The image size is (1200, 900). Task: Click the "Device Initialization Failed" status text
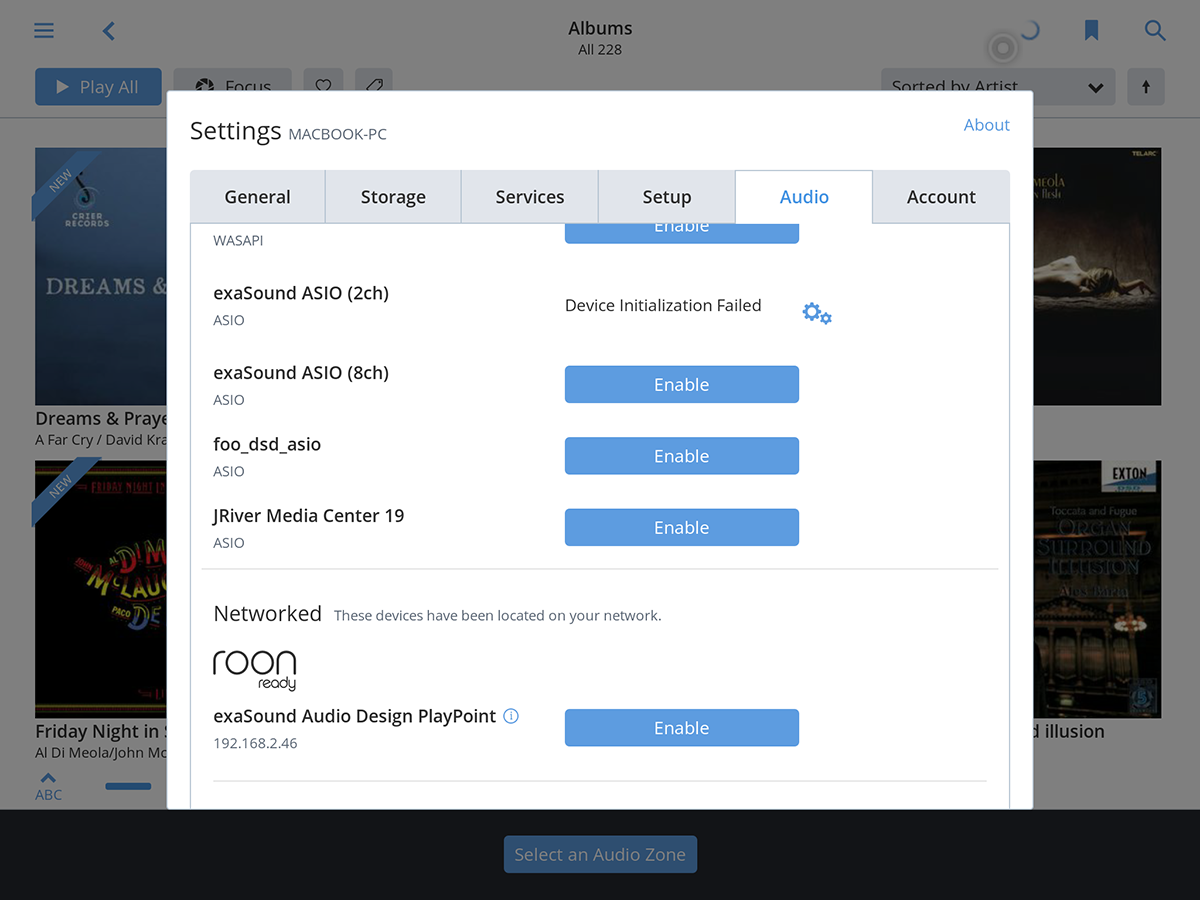pyautogui.click(x=663, y=306)
